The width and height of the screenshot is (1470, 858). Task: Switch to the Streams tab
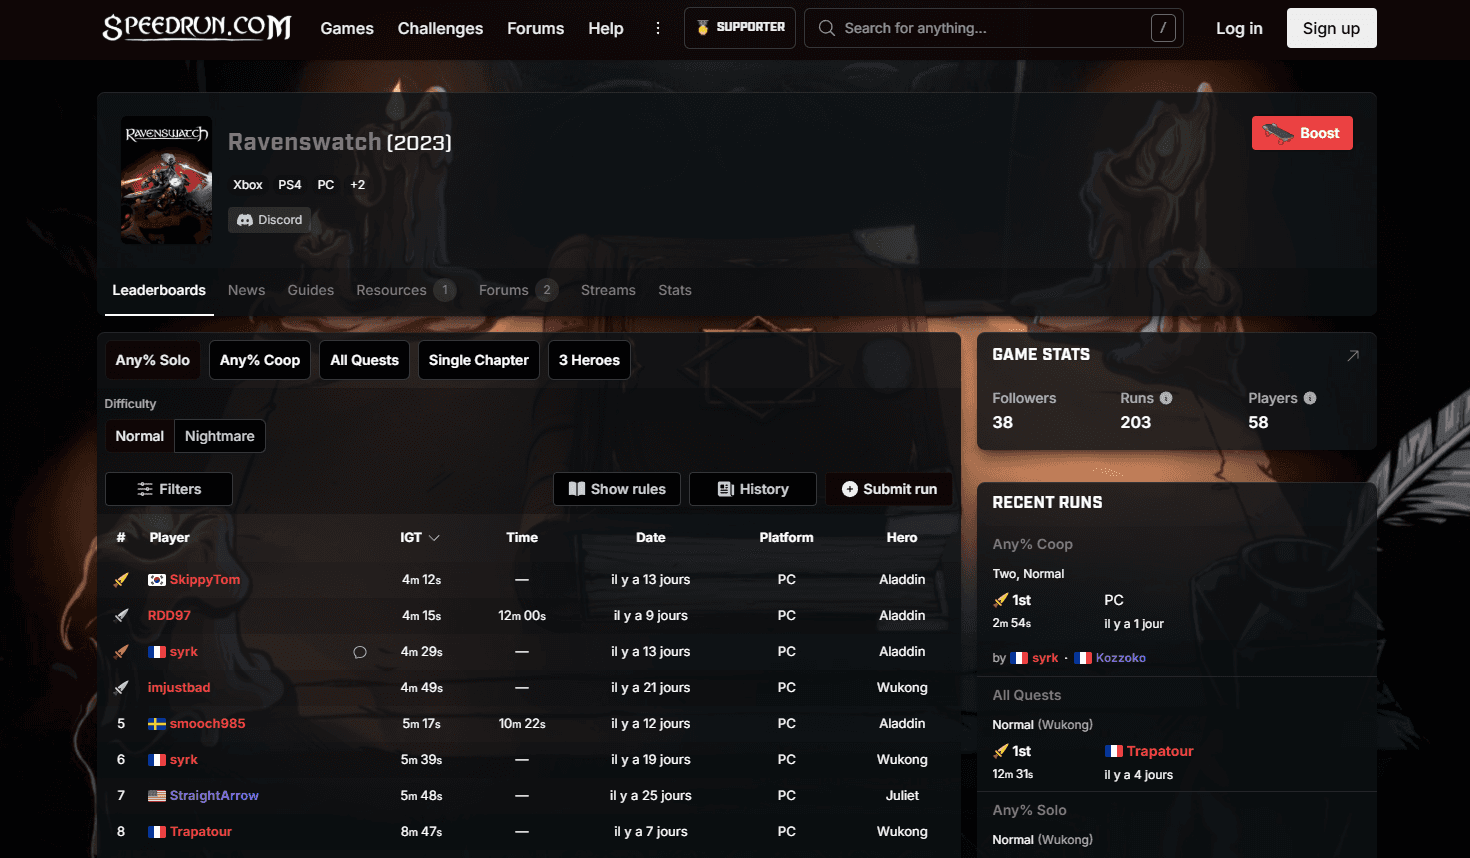tap(608, 290)
